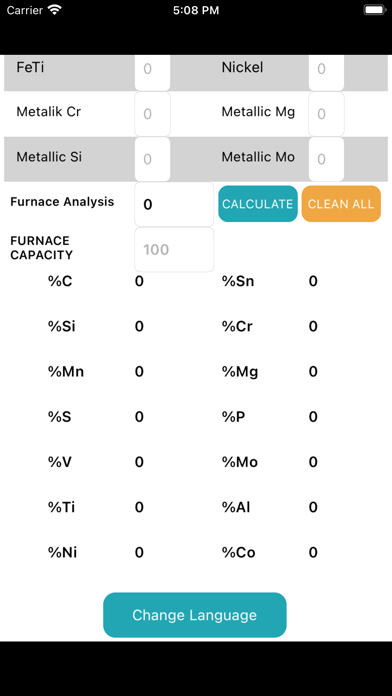Tap the %Co result value

[x=313, y=553]
